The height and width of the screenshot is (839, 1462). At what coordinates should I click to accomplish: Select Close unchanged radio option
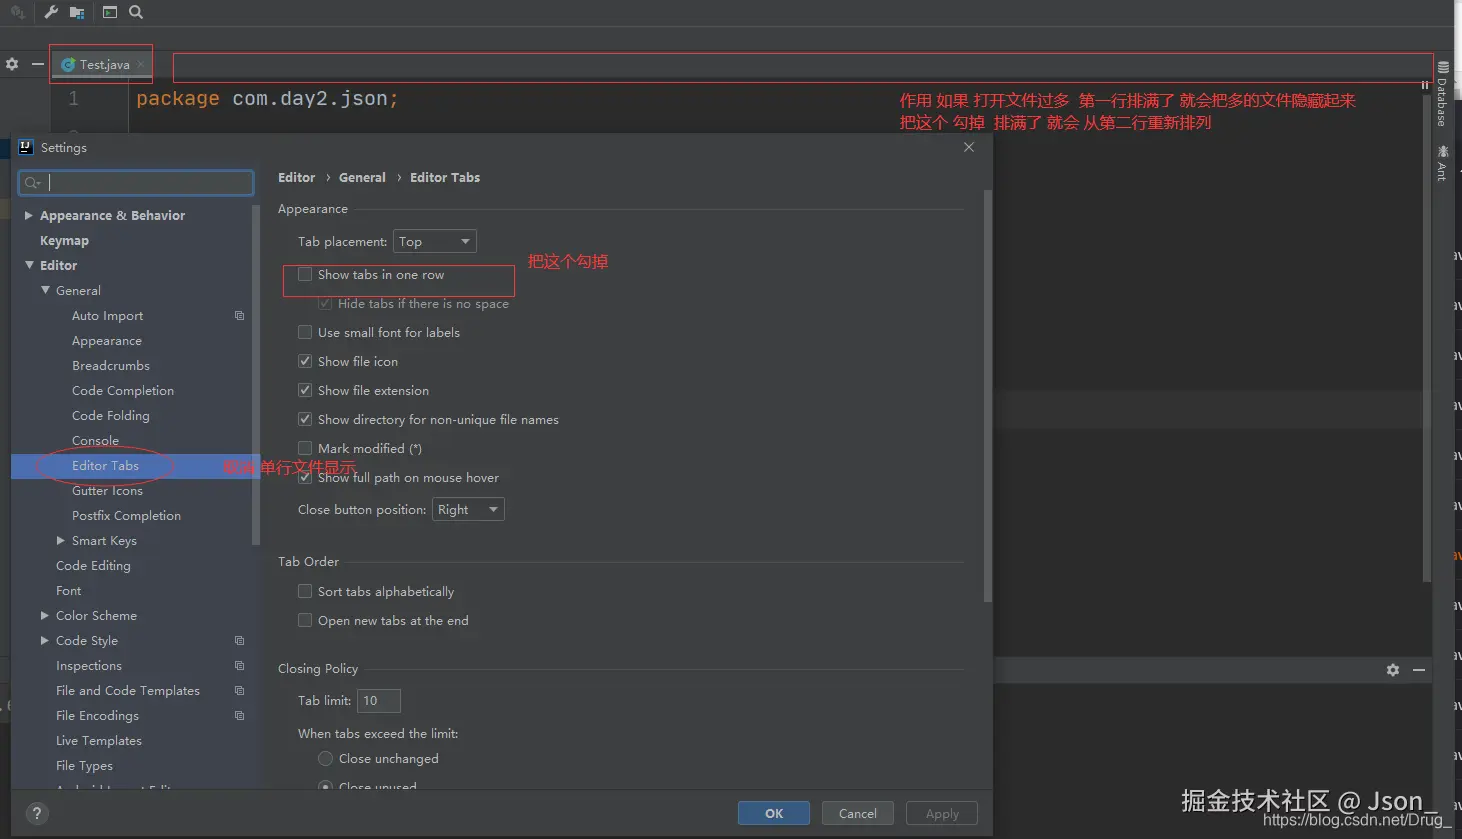(x=325, y=759)
